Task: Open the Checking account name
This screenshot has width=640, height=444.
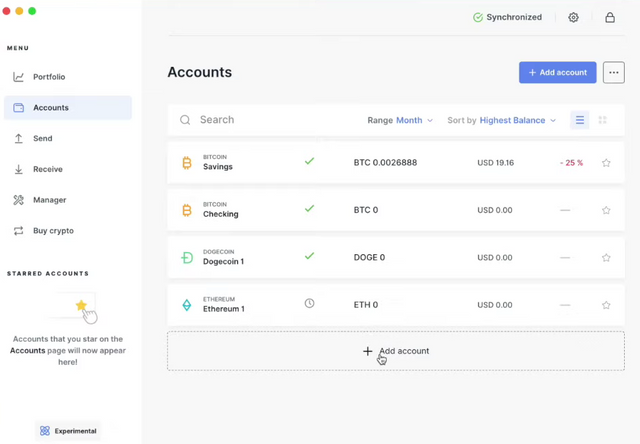Action: pos(220,214)
